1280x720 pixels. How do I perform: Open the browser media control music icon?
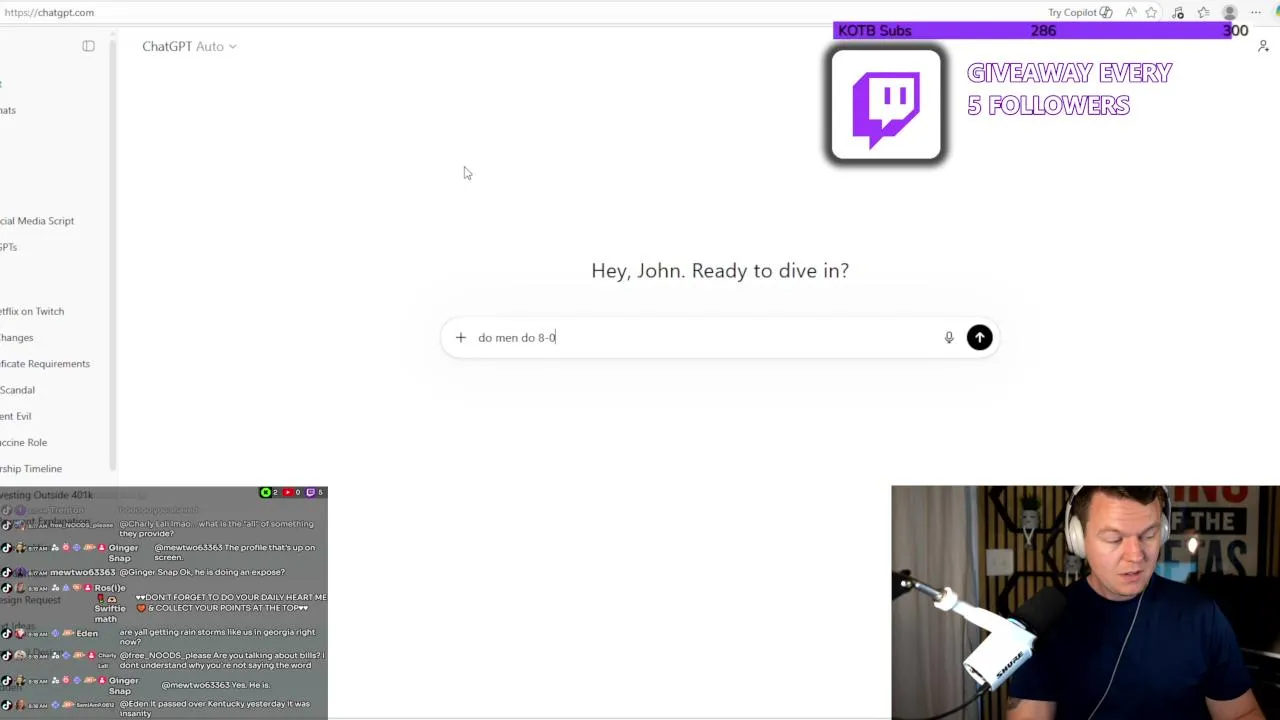click(1178, 12)
